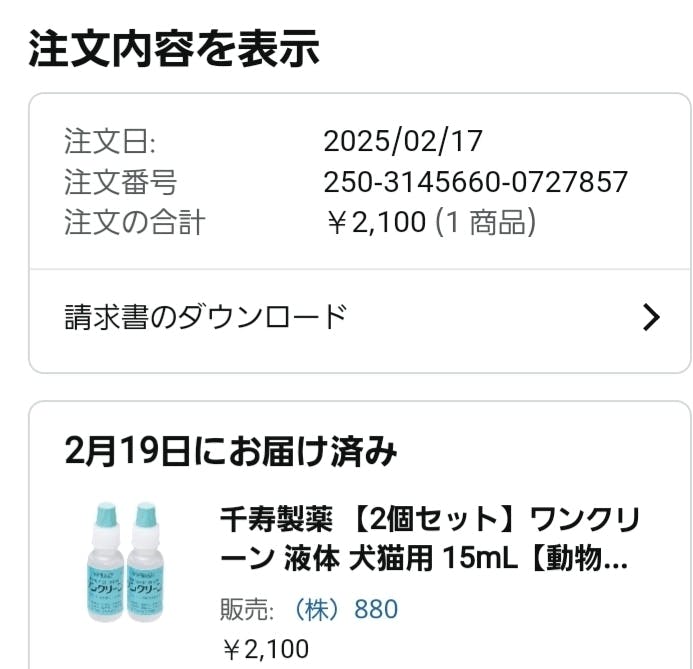Click the product price ￥2,100 below seller
The height and width of the screenshot is (669, 693).
coord(265,649)
